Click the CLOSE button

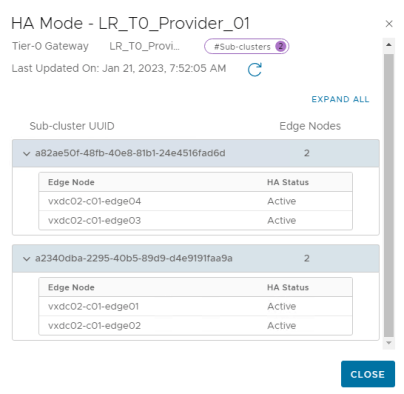tap(368, 374)
